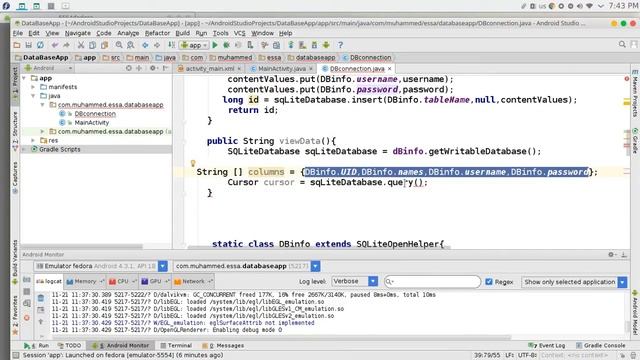Select MainActivity in the project tree
The width and height of the screenshot is (640, 360).
point(92,122)
